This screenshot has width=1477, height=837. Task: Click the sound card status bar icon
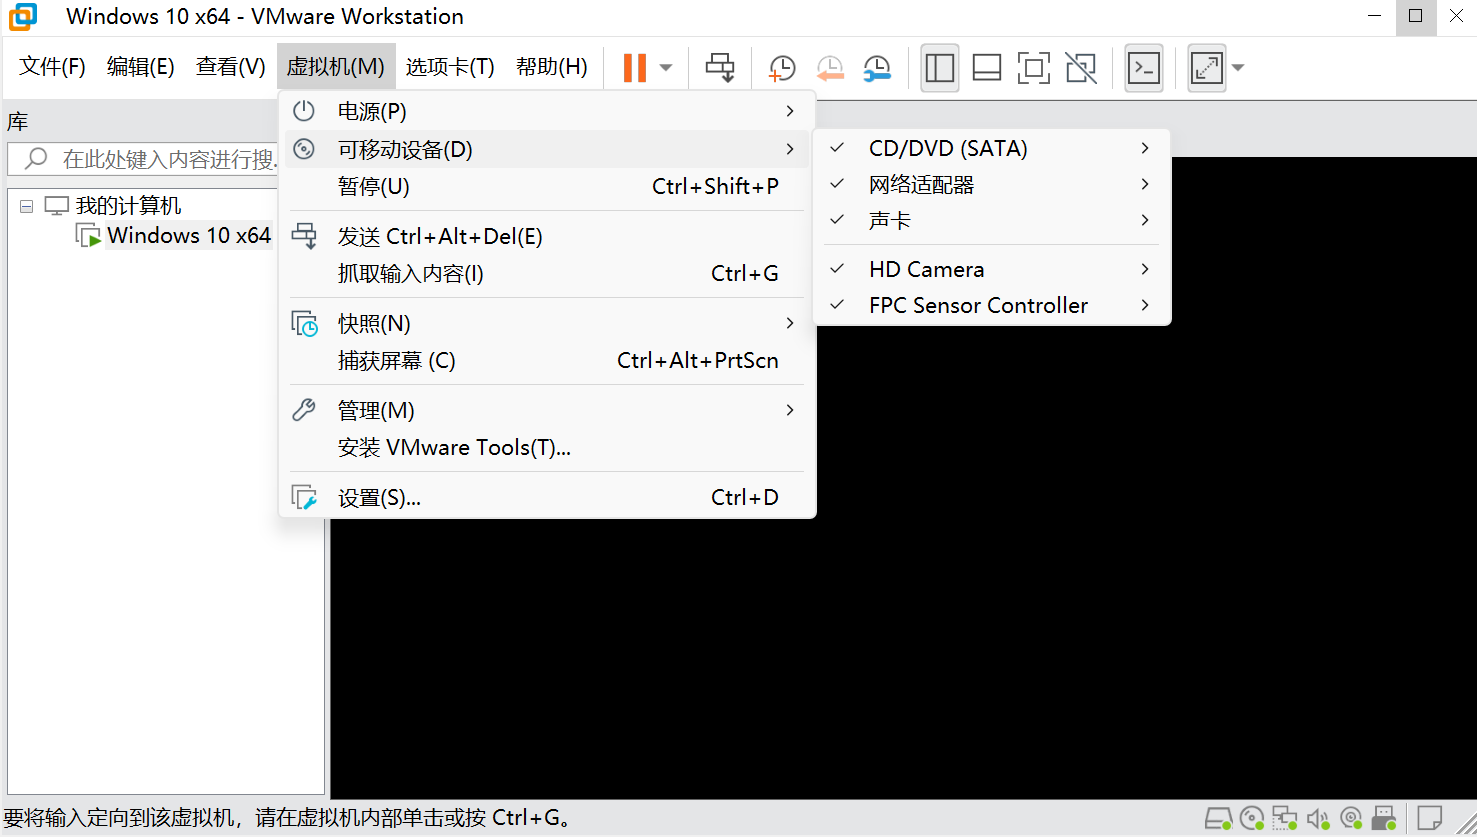coord(1318,819)
